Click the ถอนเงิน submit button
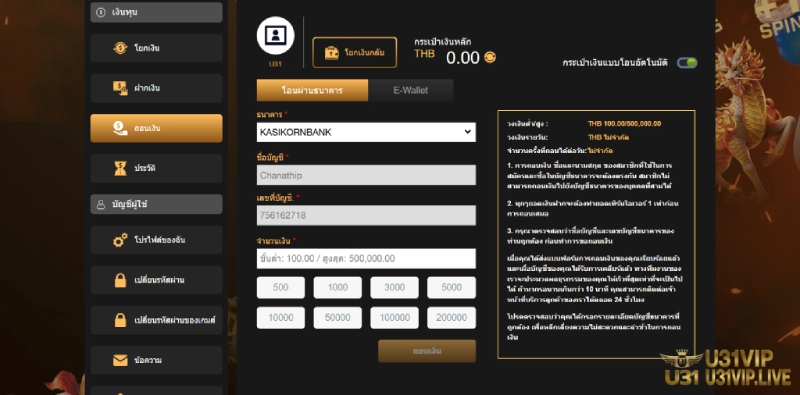This screenshot has height=395, width=800. click(x=427, y=351)
